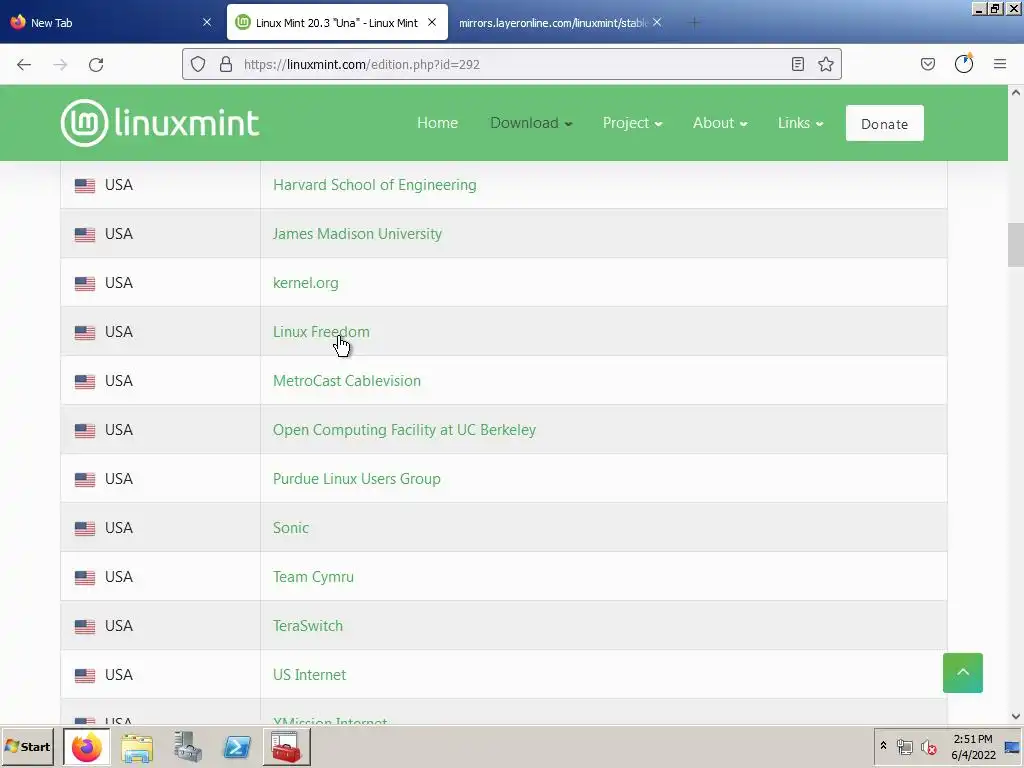Open the US Internet mirror link
Viewport: 1024px width, 768px height.
coord(310,675)
